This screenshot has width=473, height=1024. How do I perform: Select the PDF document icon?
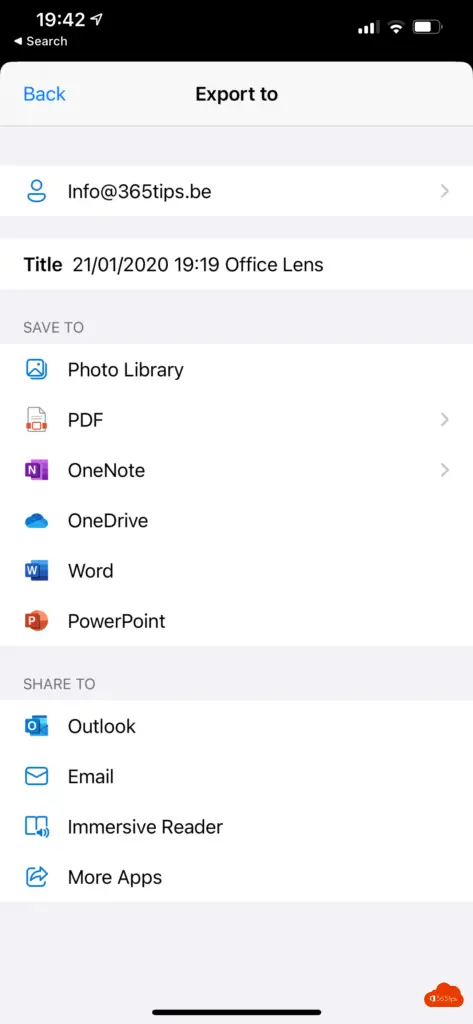[x=37, y=419]
